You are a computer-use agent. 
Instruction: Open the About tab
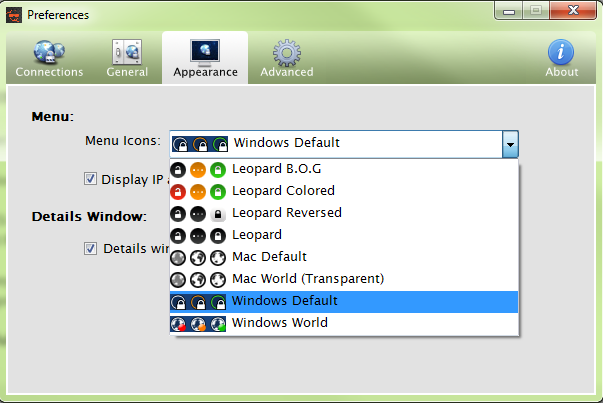click(561, 58)
